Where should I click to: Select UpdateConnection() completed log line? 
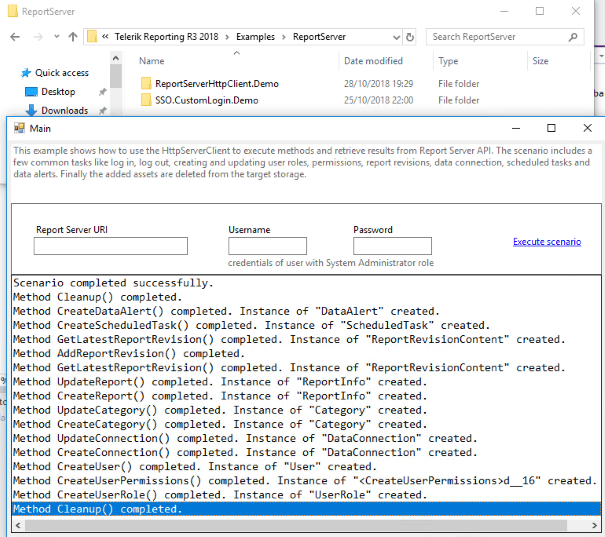[306, 439]
